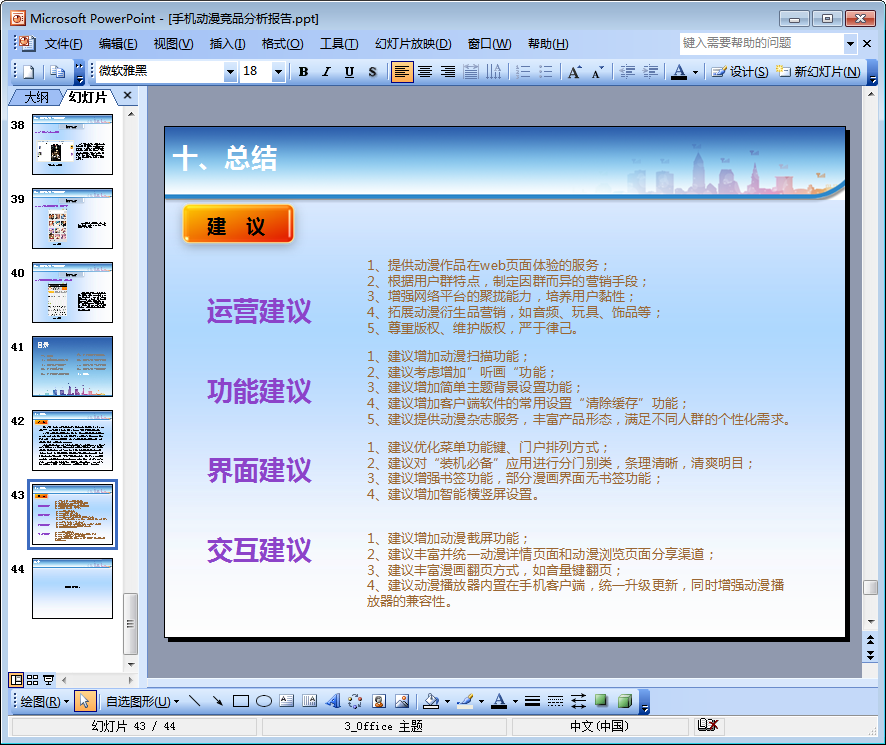Start slide show from current slide
This screenshot has height=745, width=886.
coord(49,680)
